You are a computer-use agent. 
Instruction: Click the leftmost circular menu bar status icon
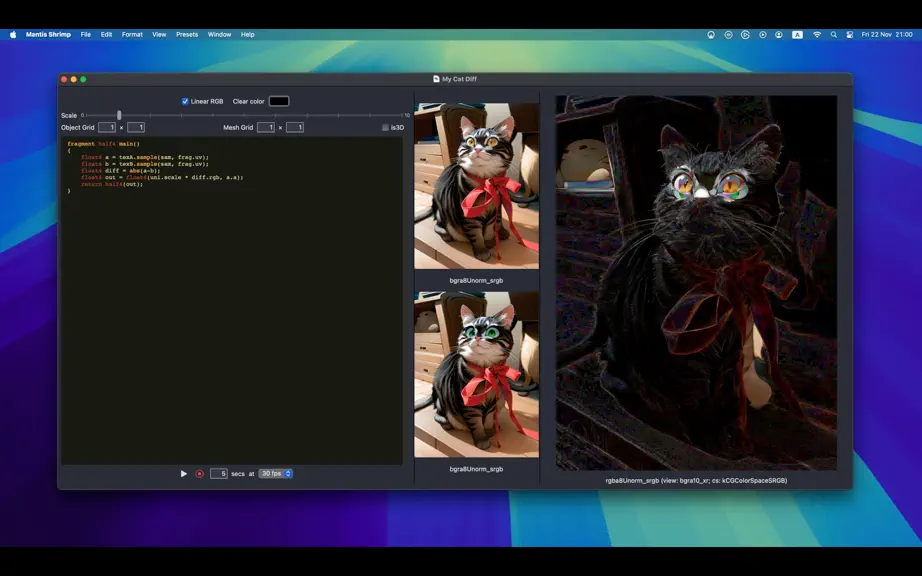[711, 35]
